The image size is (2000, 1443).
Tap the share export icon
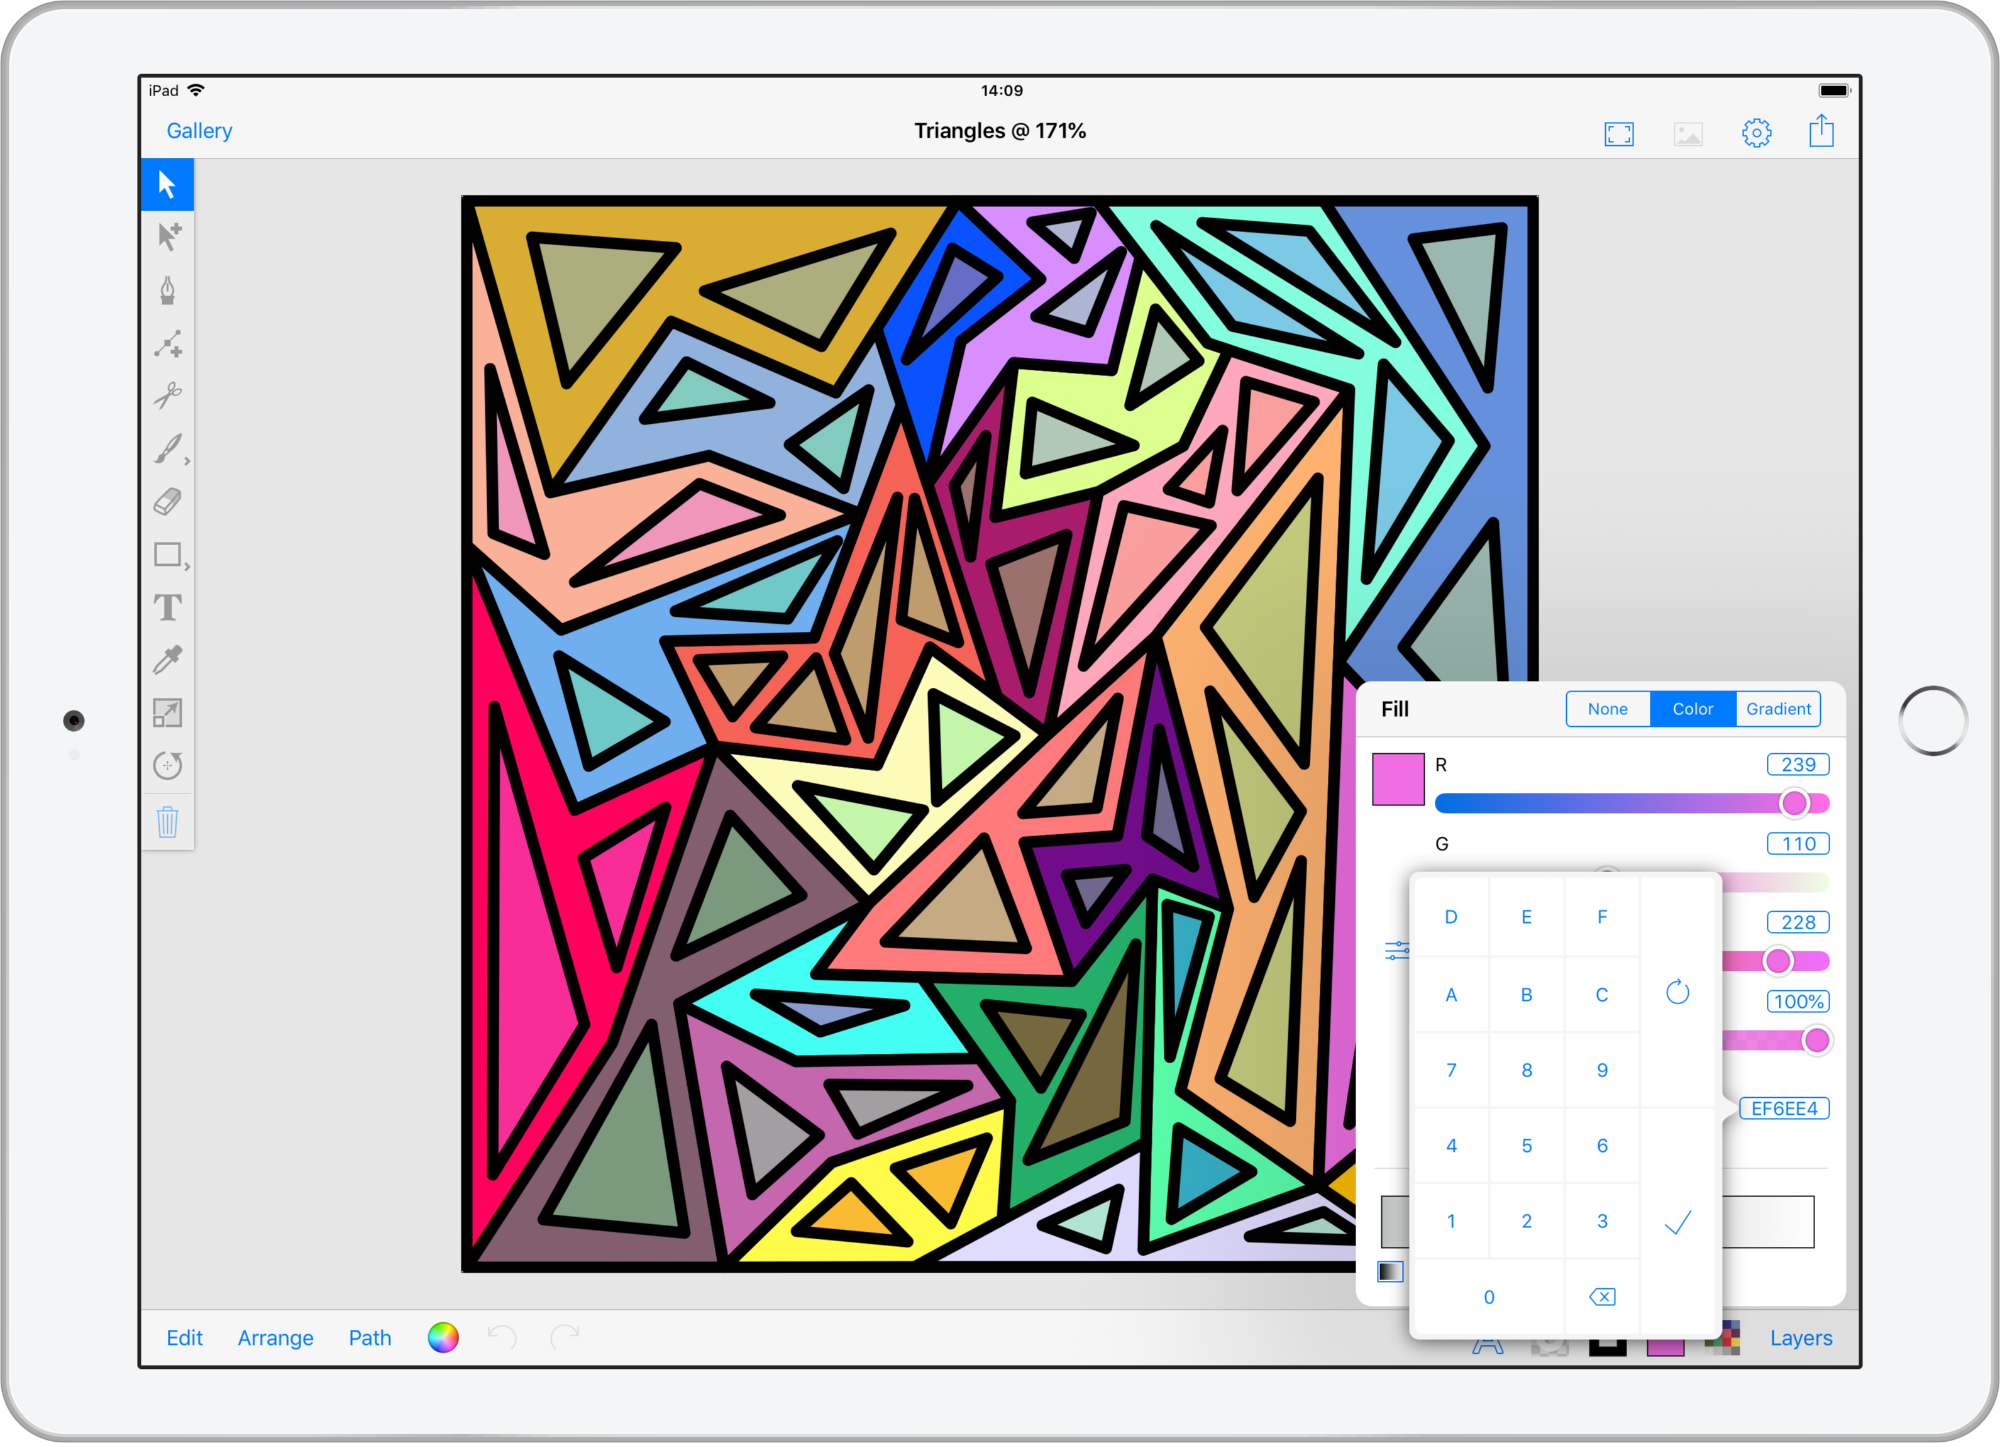tap(1822, 131)
